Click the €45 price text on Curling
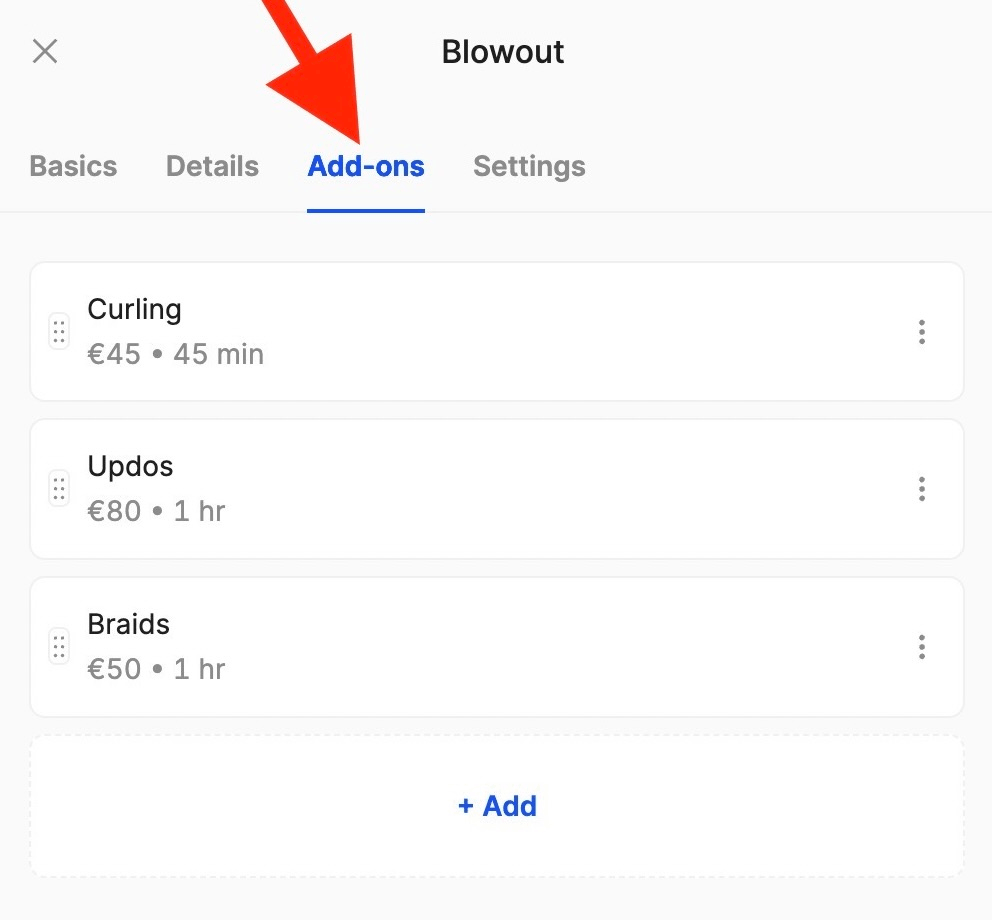 [114, 353]
